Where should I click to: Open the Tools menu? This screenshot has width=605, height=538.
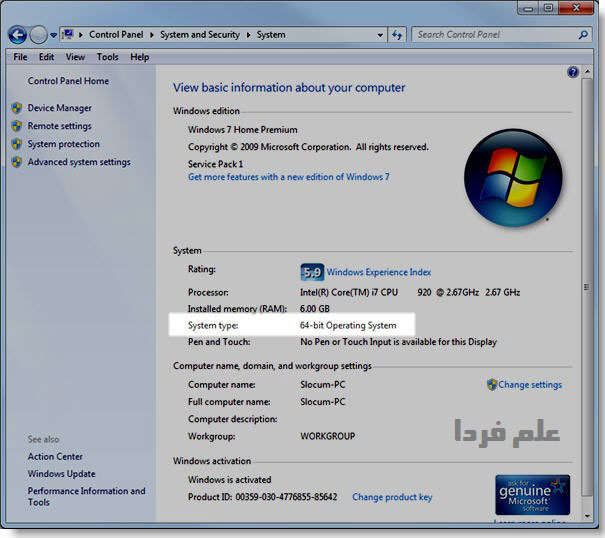tap(107, 57)
